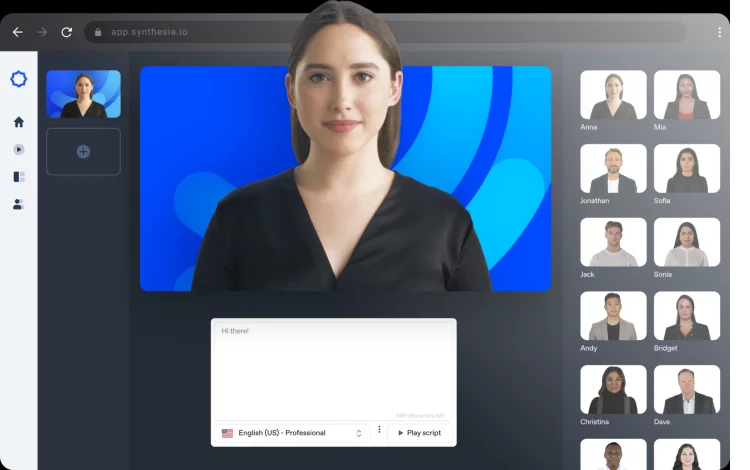The image size is (750, 470).
Task: Select the Andy avatar
Action: (613, 316)
